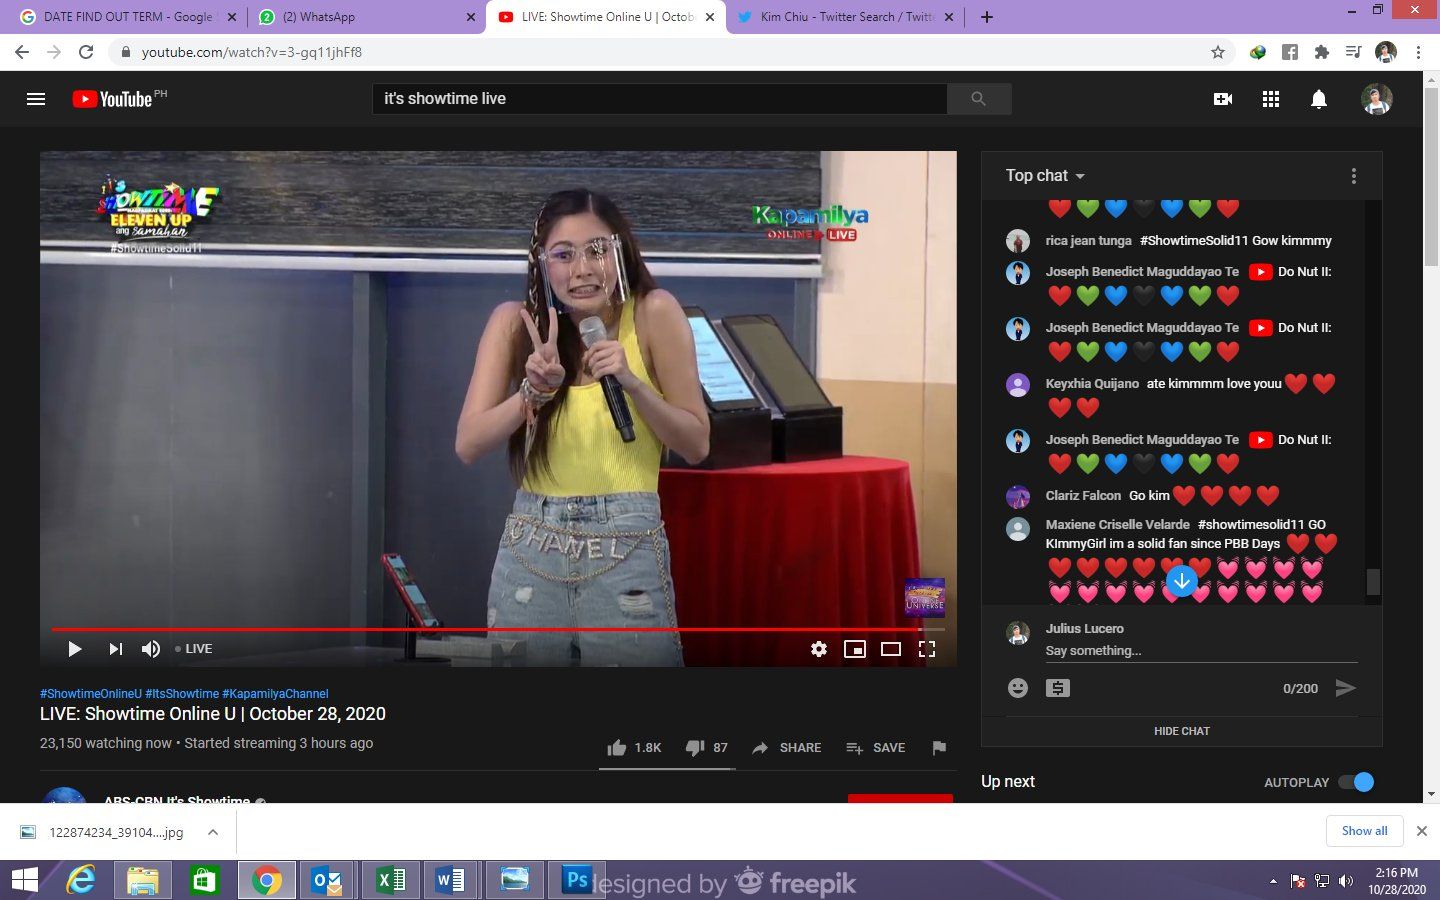Viewport: 1440px width, 900px height.
Task: Open the YouTube guide hamburger menu
Action: pos(36,99)
